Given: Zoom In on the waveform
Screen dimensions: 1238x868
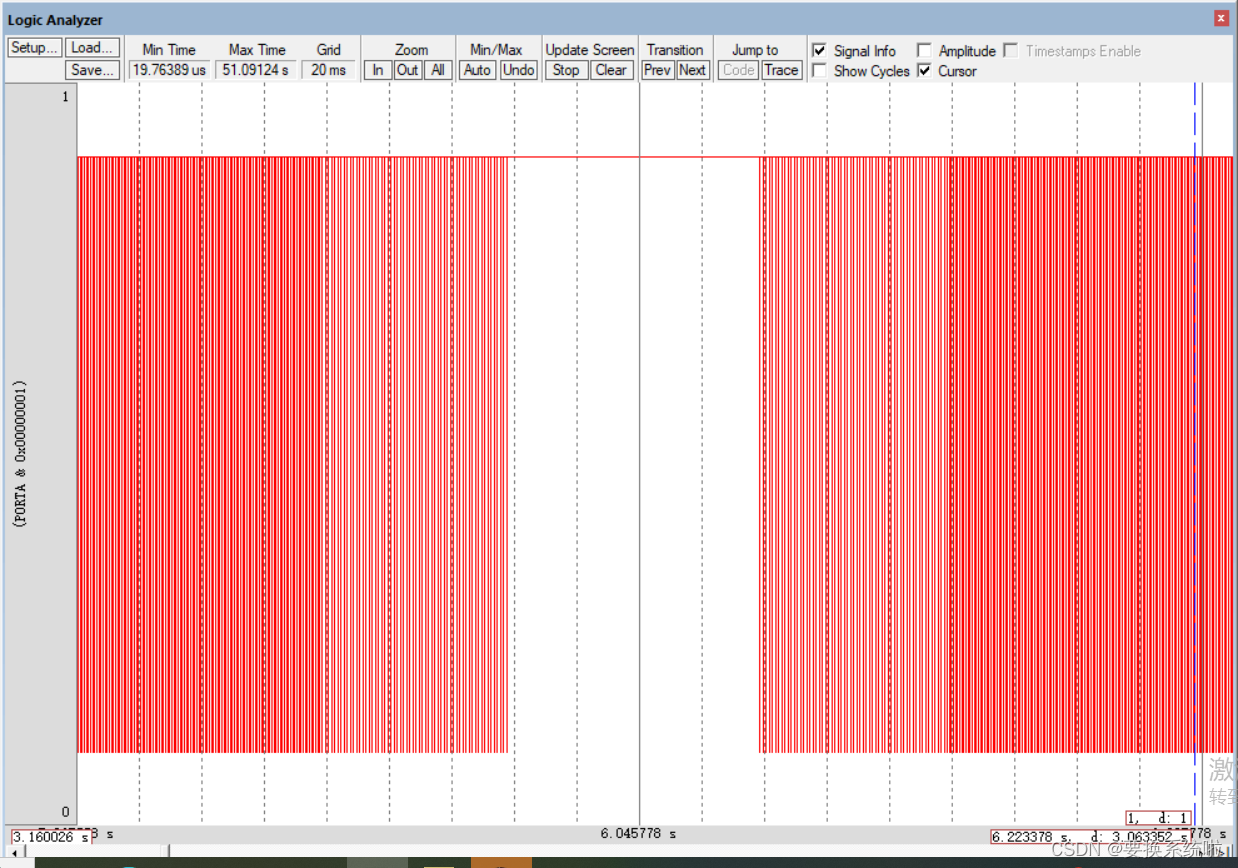Looking at the screenshot, I should pos(378,70).
